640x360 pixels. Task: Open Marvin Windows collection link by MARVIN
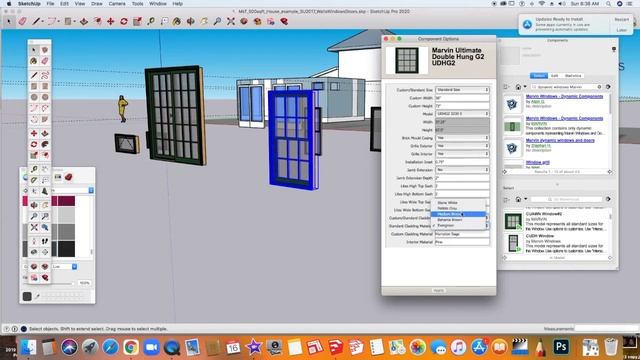(x=564, y=118)
